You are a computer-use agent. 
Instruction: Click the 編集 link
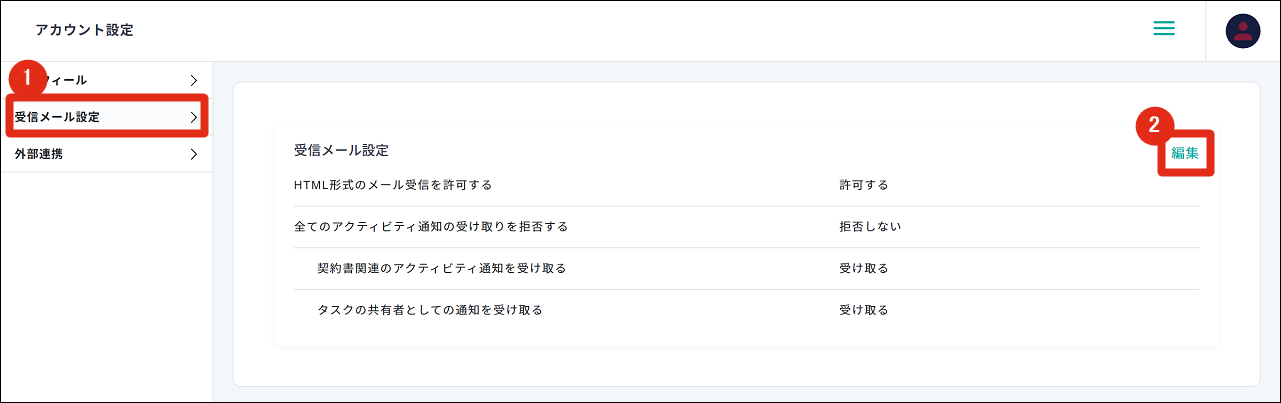click(x=1185, y=153)
